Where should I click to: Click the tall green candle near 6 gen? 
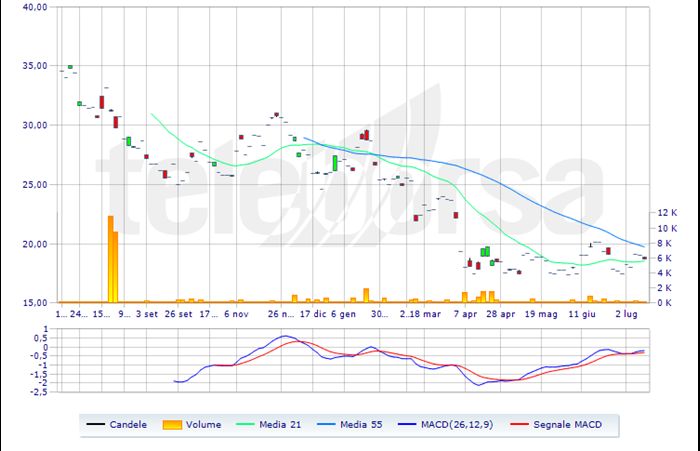(335, 163)
